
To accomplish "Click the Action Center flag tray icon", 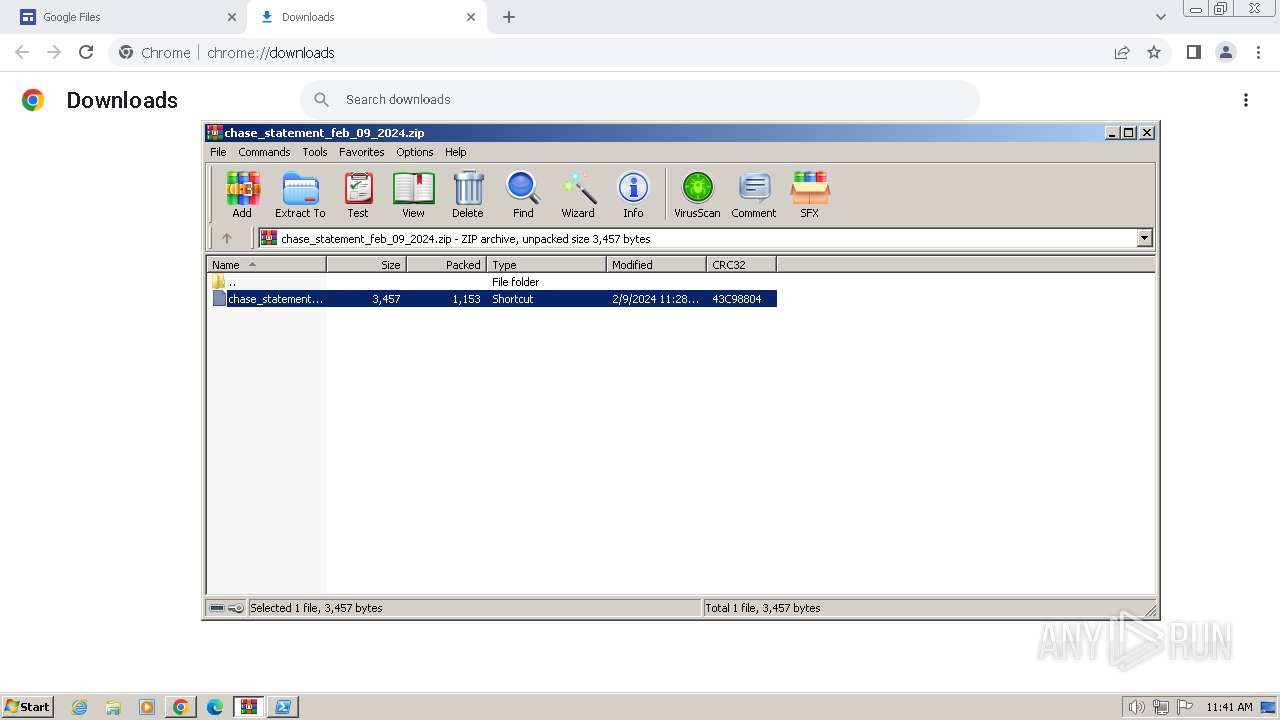I will point(1185,707).
